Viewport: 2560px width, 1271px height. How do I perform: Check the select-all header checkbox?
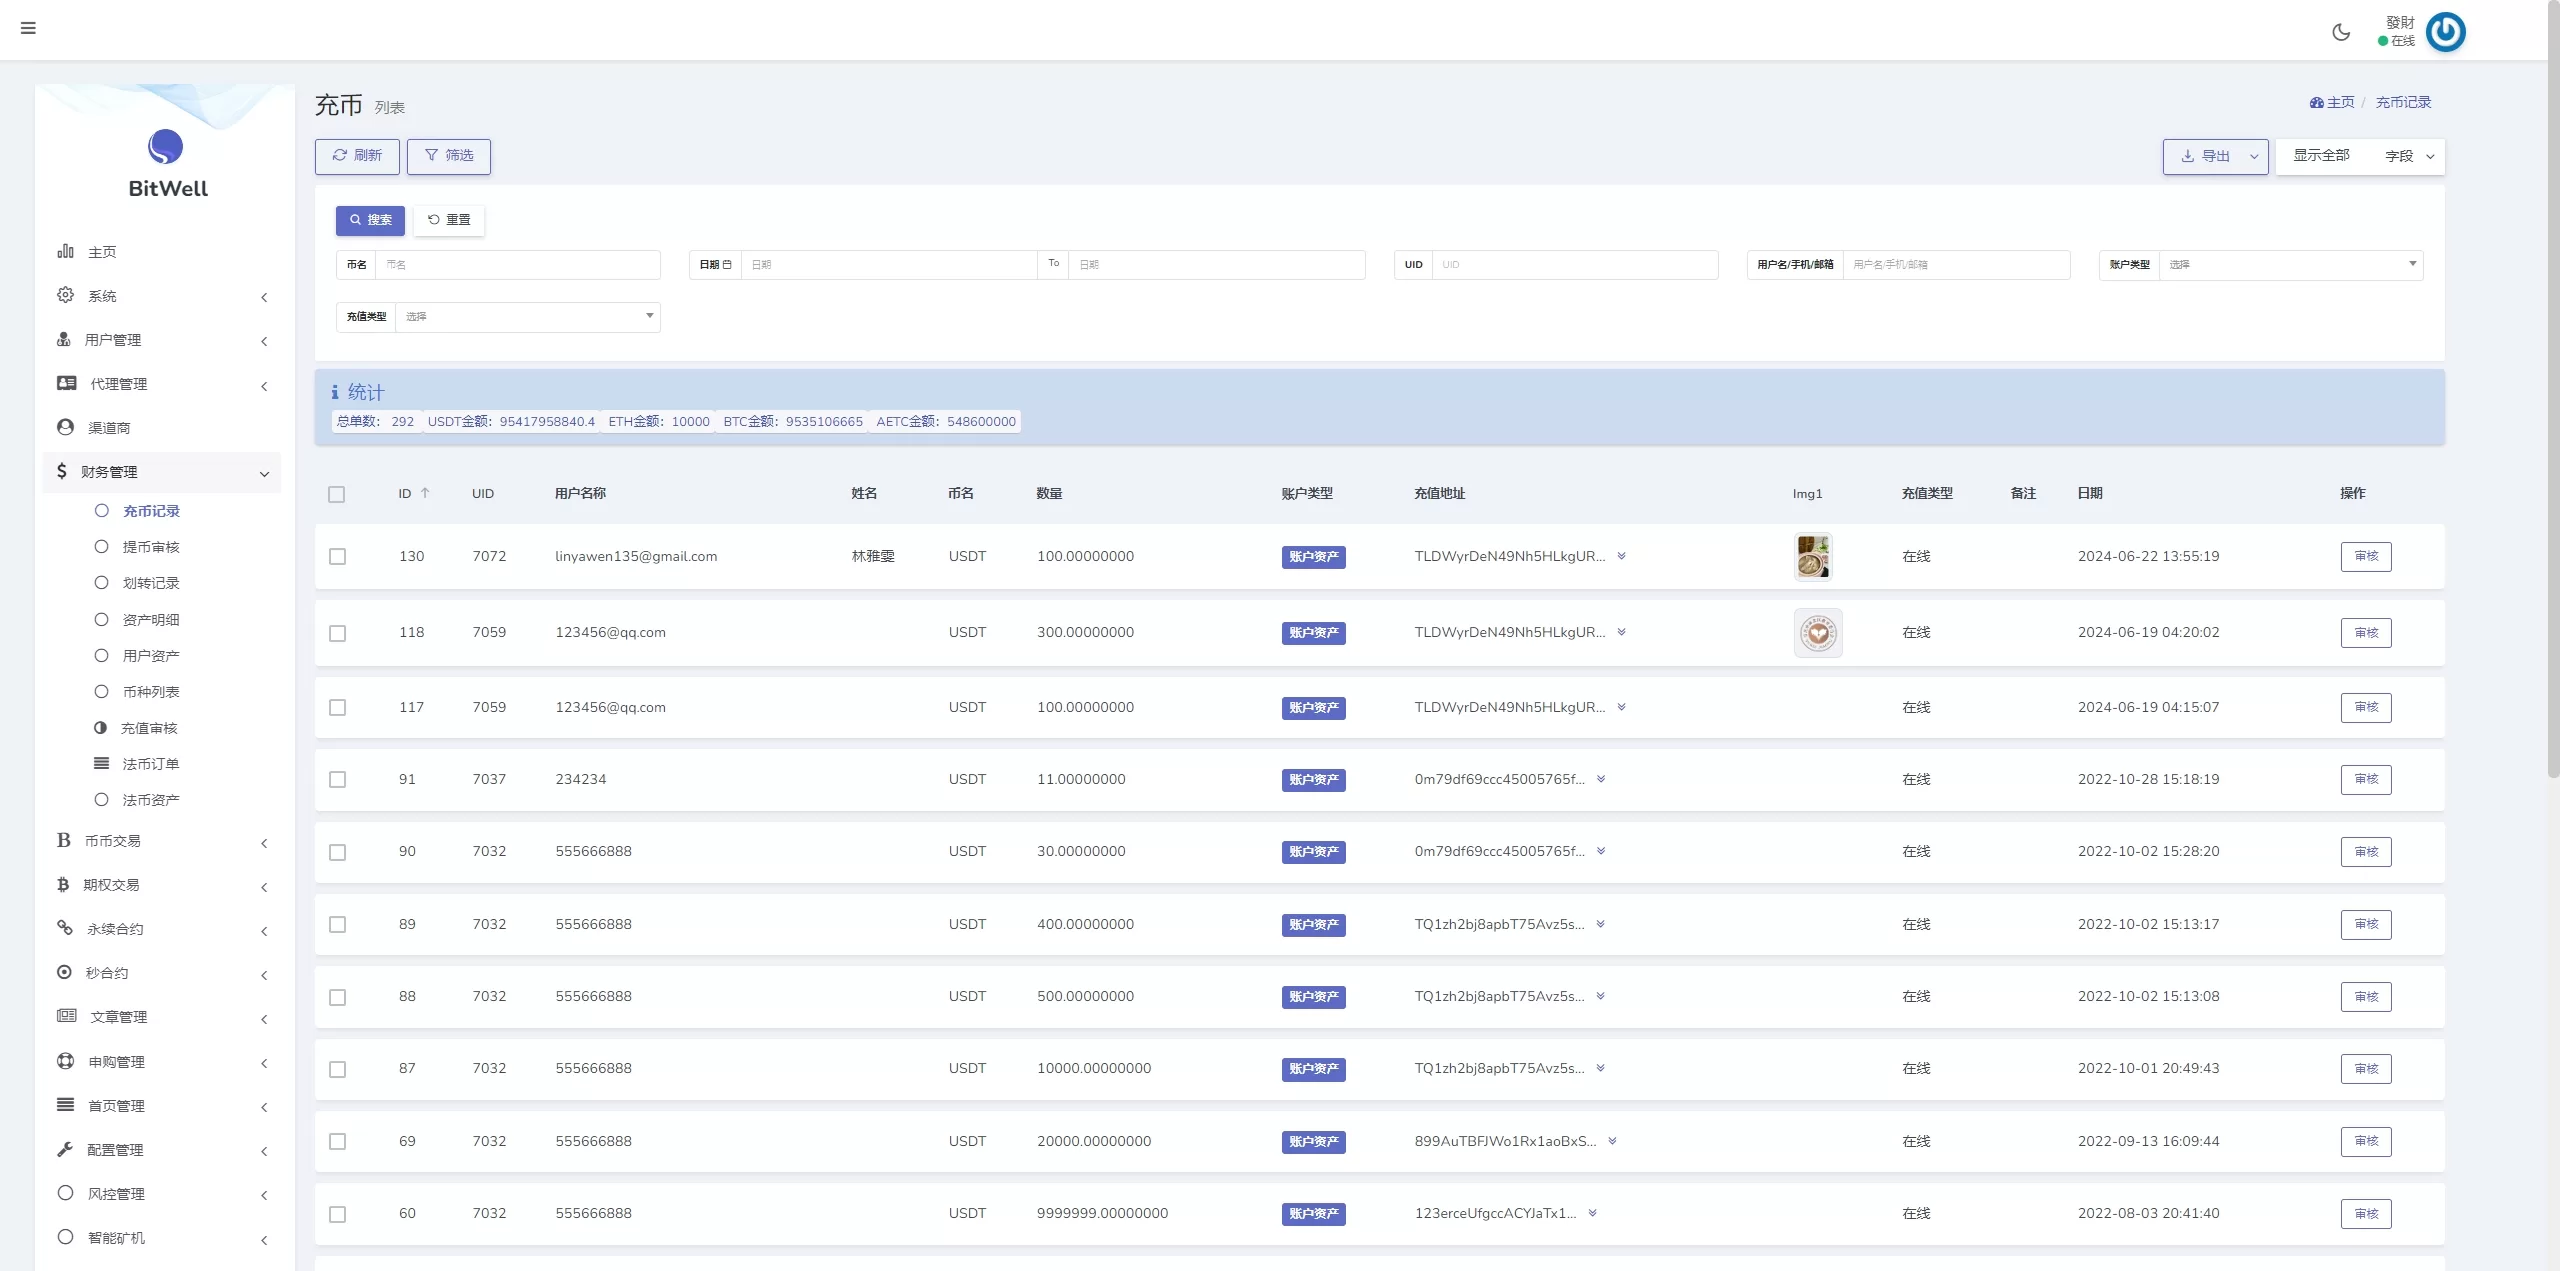(x=337, y=494)
